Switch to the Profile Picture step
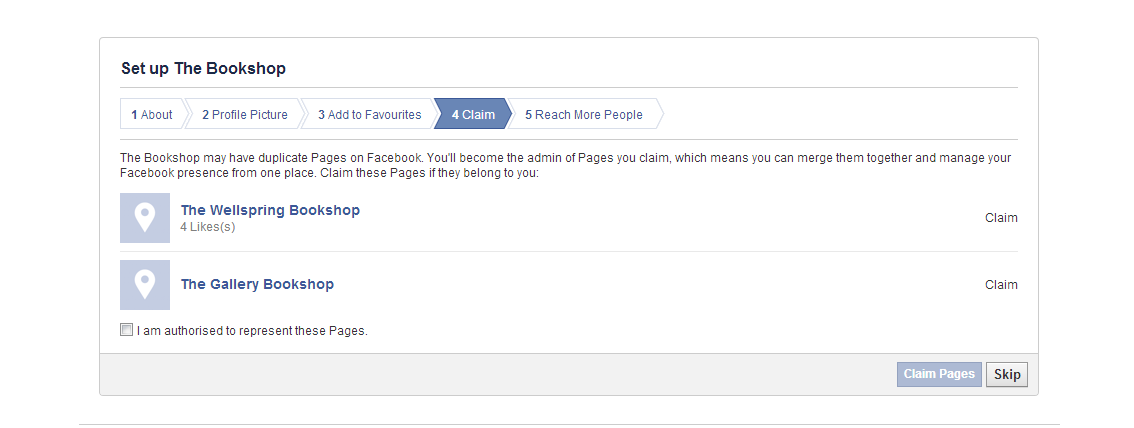Screen dimensions: 1134x428 pos(244,114)
